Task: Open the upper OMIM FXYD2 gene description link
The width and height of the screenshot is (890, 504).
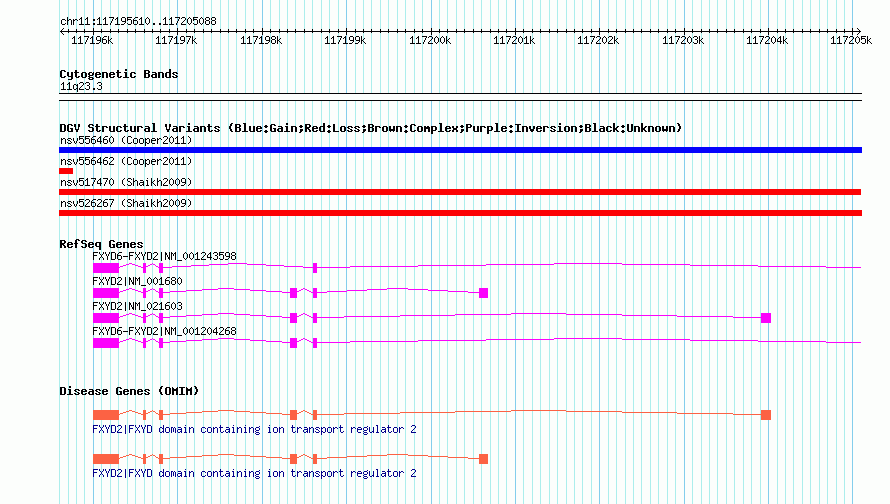Action: pos(254,429)
